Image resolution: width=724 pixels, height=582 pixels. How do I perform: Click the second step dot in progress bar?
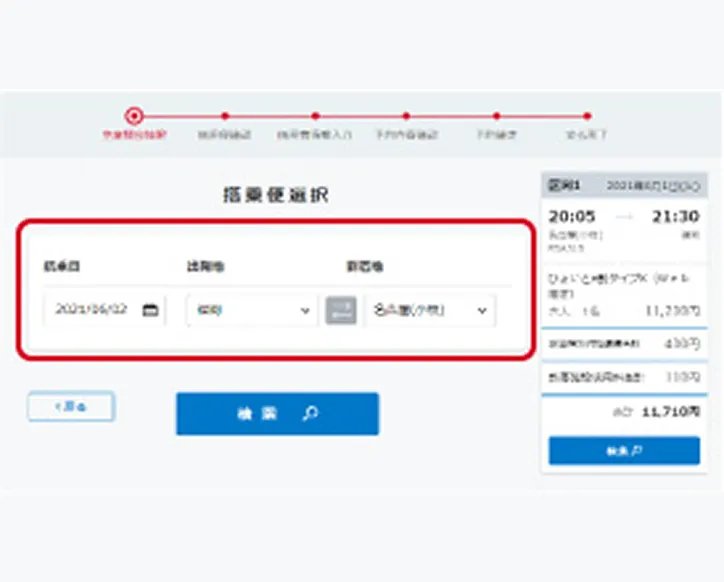coord(225,116)
